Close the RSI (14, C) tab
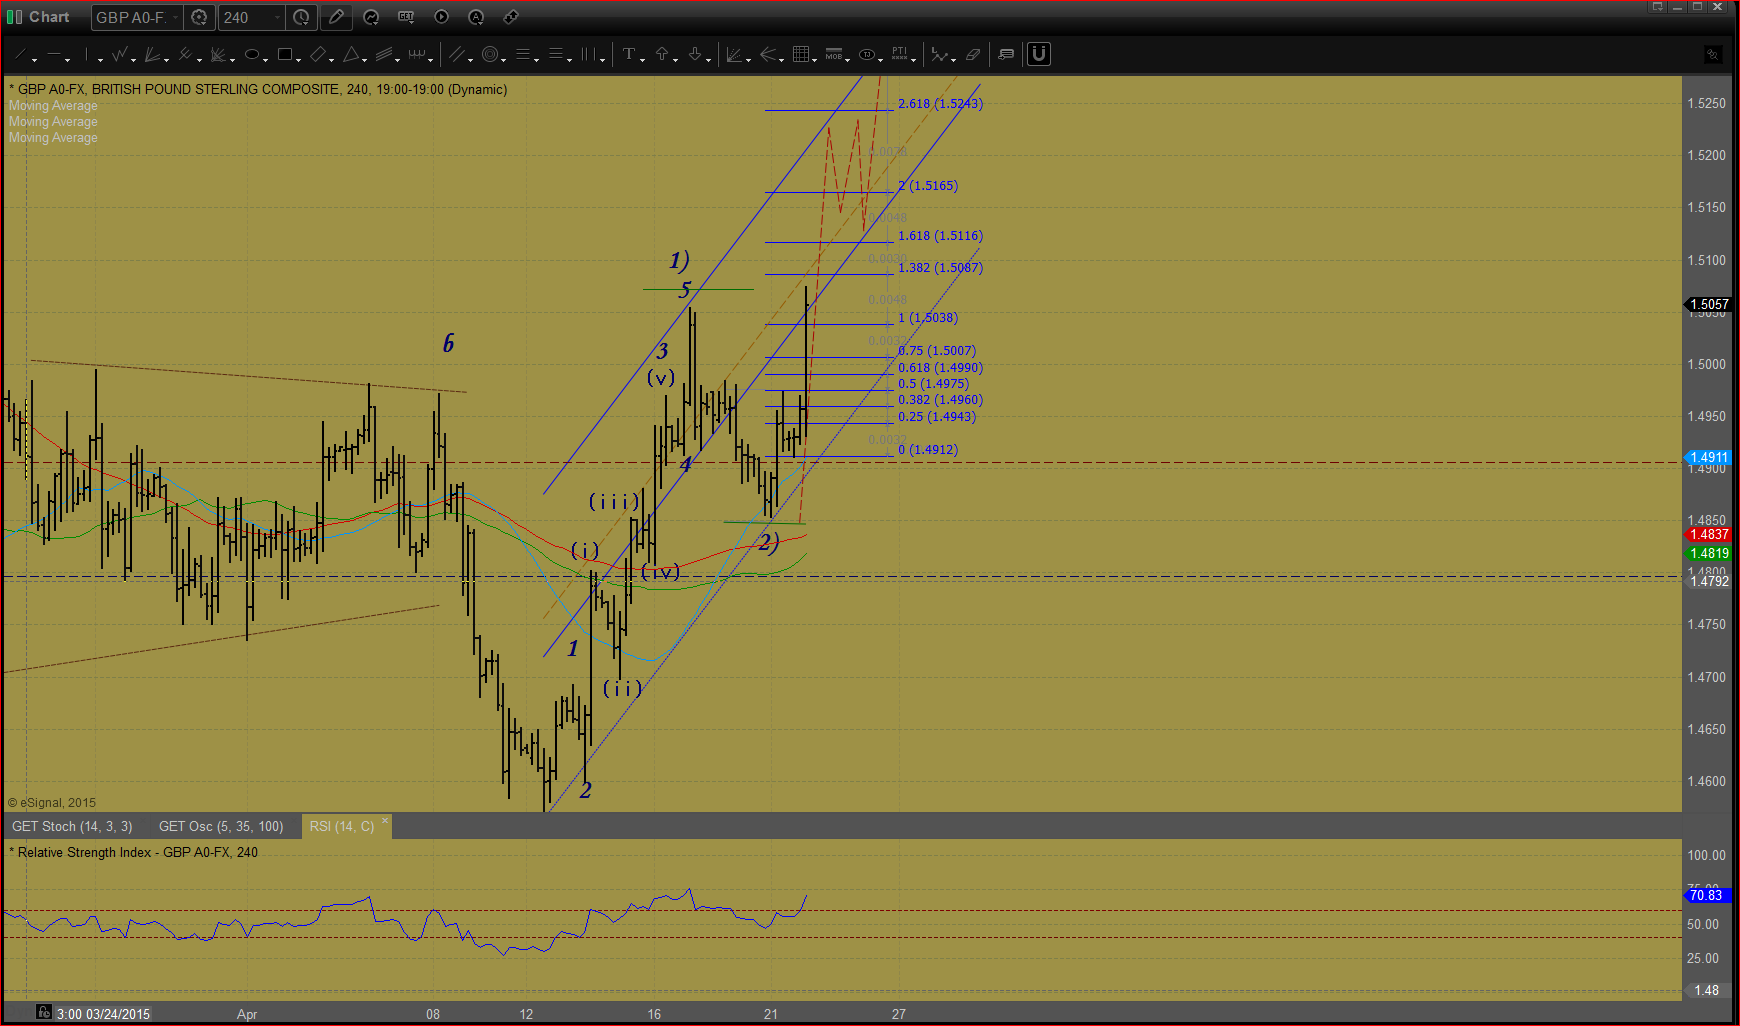The image size is (1740, 1026). click(x=385, y=821)
